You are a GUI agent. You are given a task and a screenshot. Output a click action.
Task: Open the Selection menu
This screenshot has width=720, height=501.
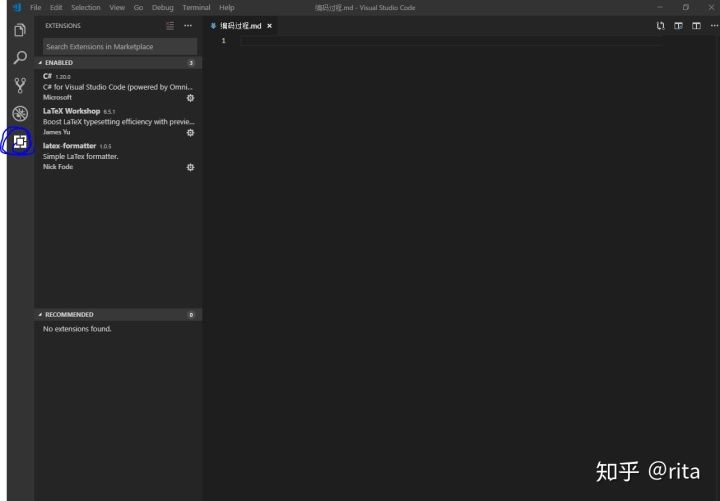coord(85,7)
